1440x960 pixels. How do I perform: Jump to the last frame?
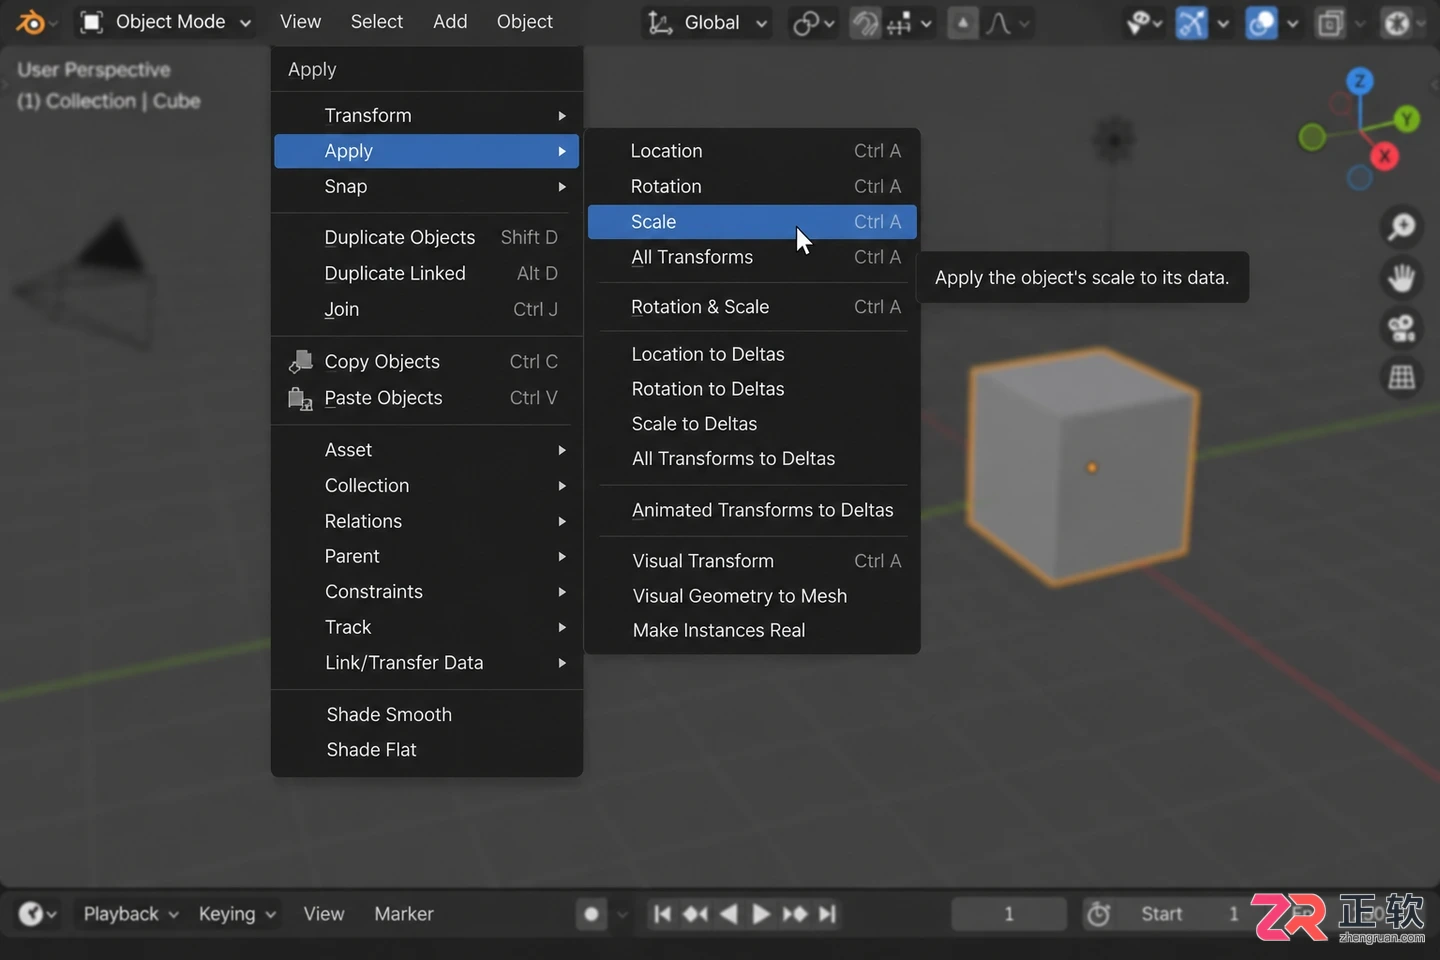(x=827, y=914)
